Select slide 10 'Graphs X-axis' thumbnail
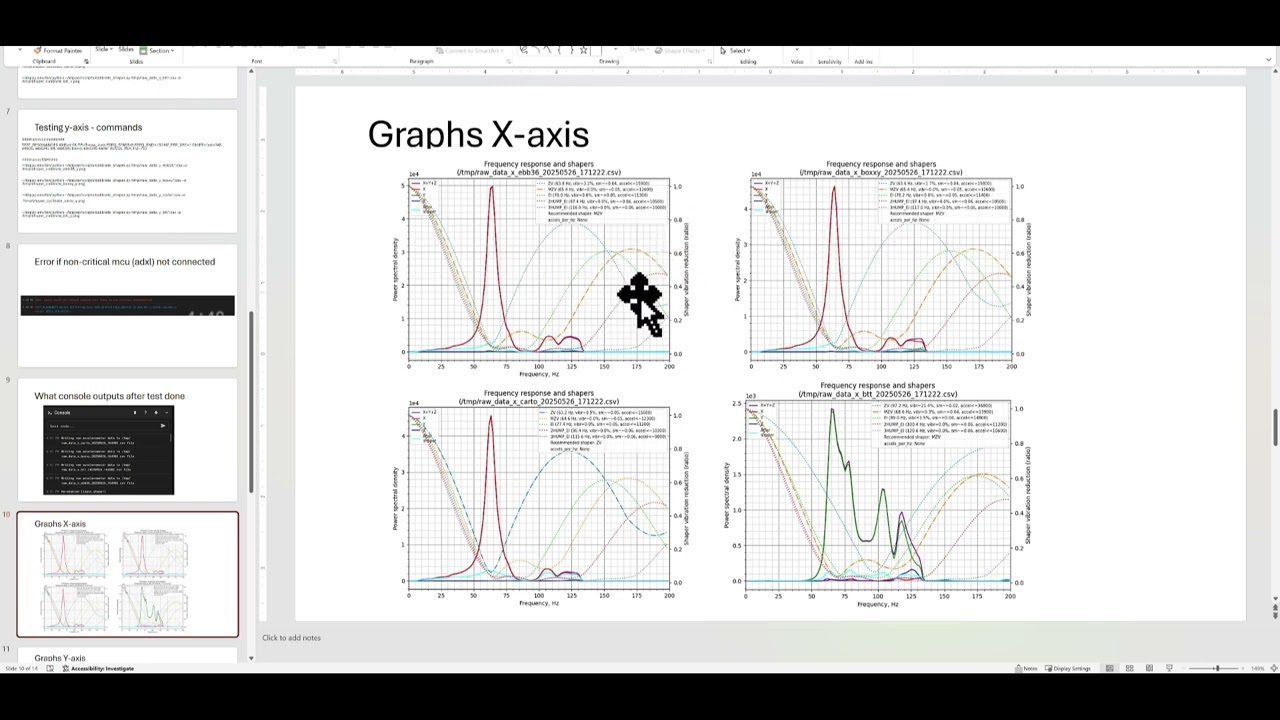This screenshot has width=1280, height=720. click(127, 574)
